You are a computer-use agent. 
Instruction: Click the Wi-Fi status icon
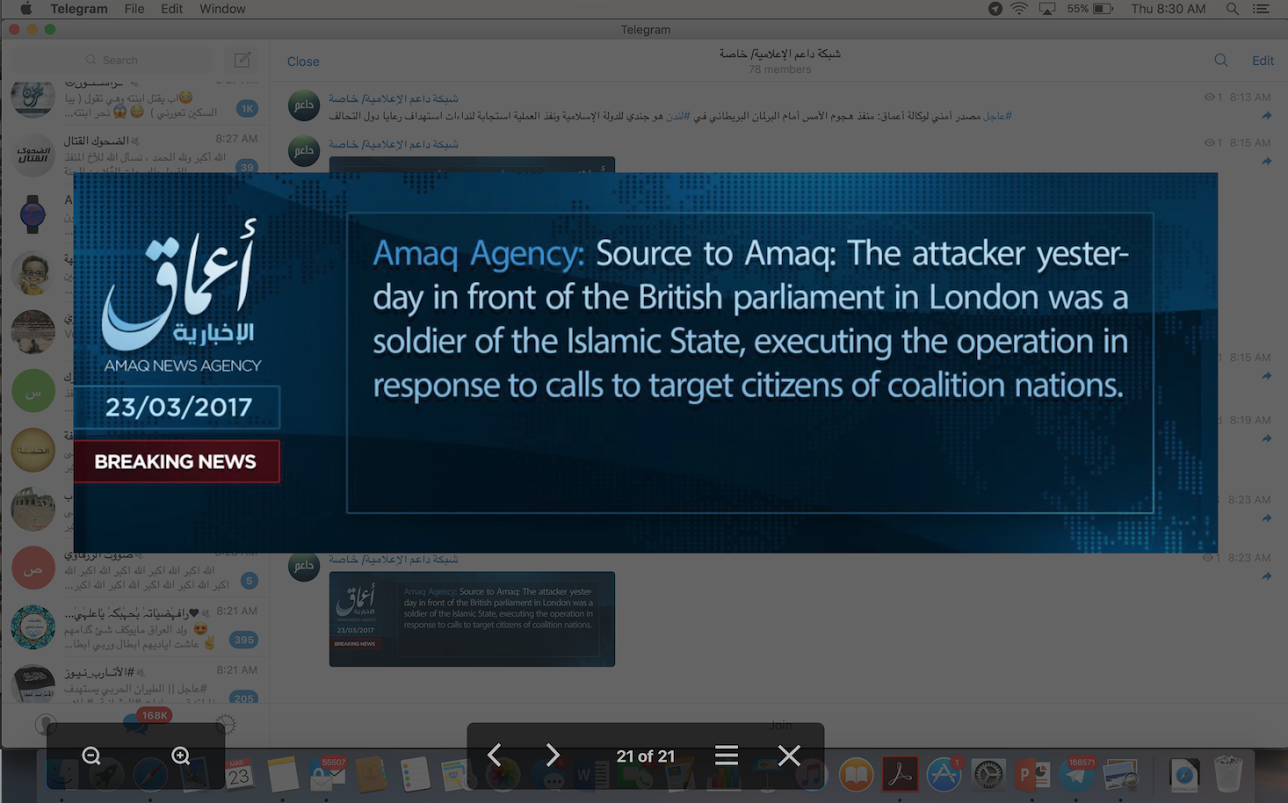coord(1019,9)
